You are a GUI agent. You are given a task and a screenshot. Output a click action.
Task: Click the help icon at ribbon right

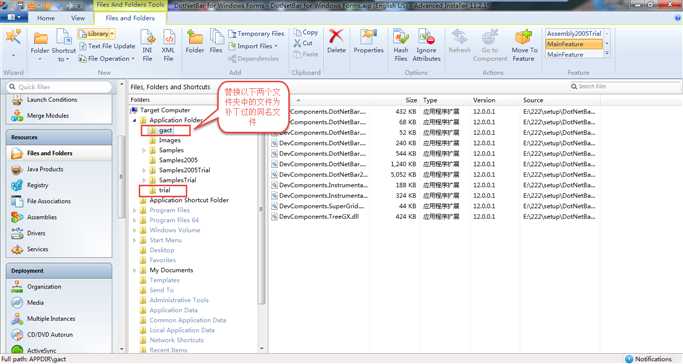(678, 18)
